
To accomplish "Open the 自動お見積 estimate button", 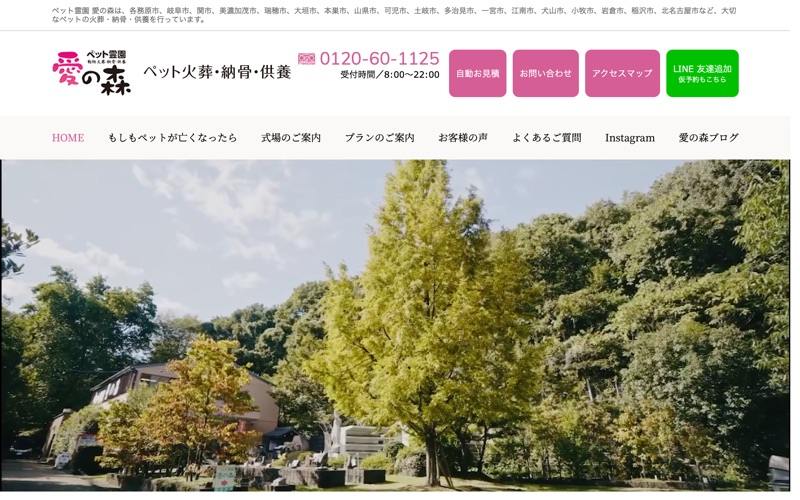I will click(x=477, y=73).
